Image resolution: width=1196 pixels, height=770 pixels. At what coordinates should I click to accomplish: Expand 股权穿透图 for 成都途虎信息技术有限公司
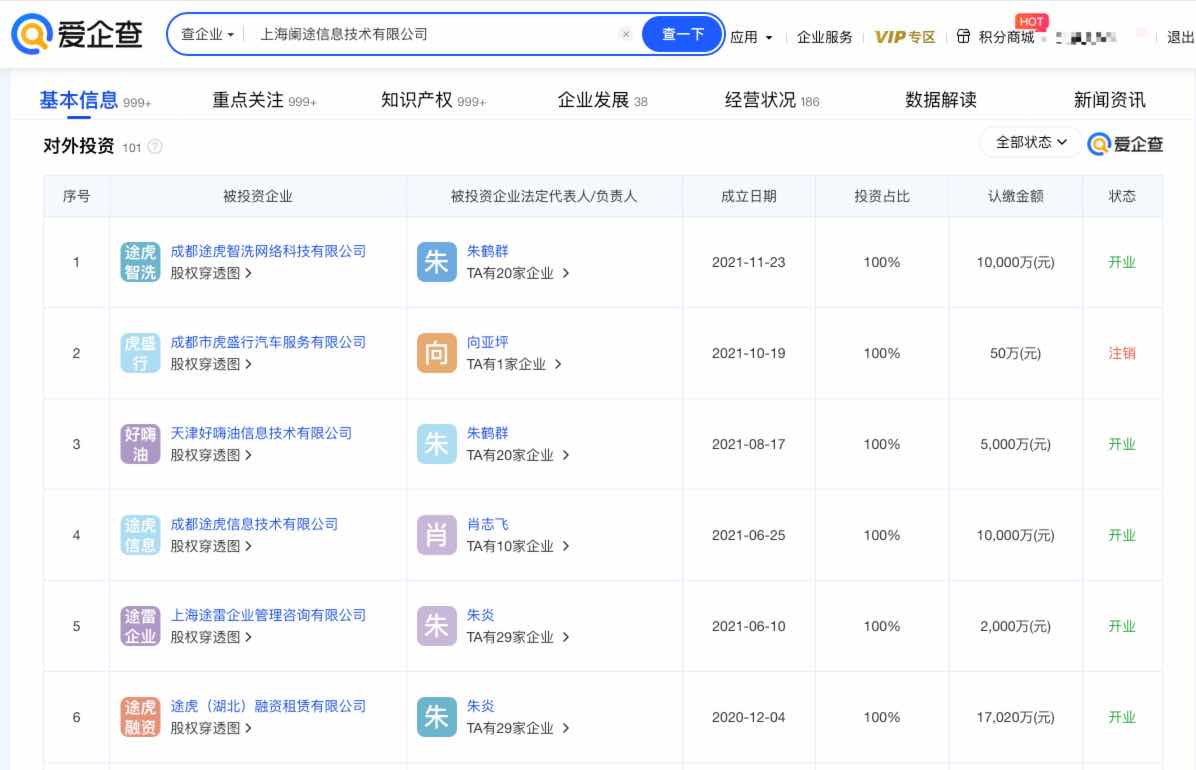click(211, 546)
